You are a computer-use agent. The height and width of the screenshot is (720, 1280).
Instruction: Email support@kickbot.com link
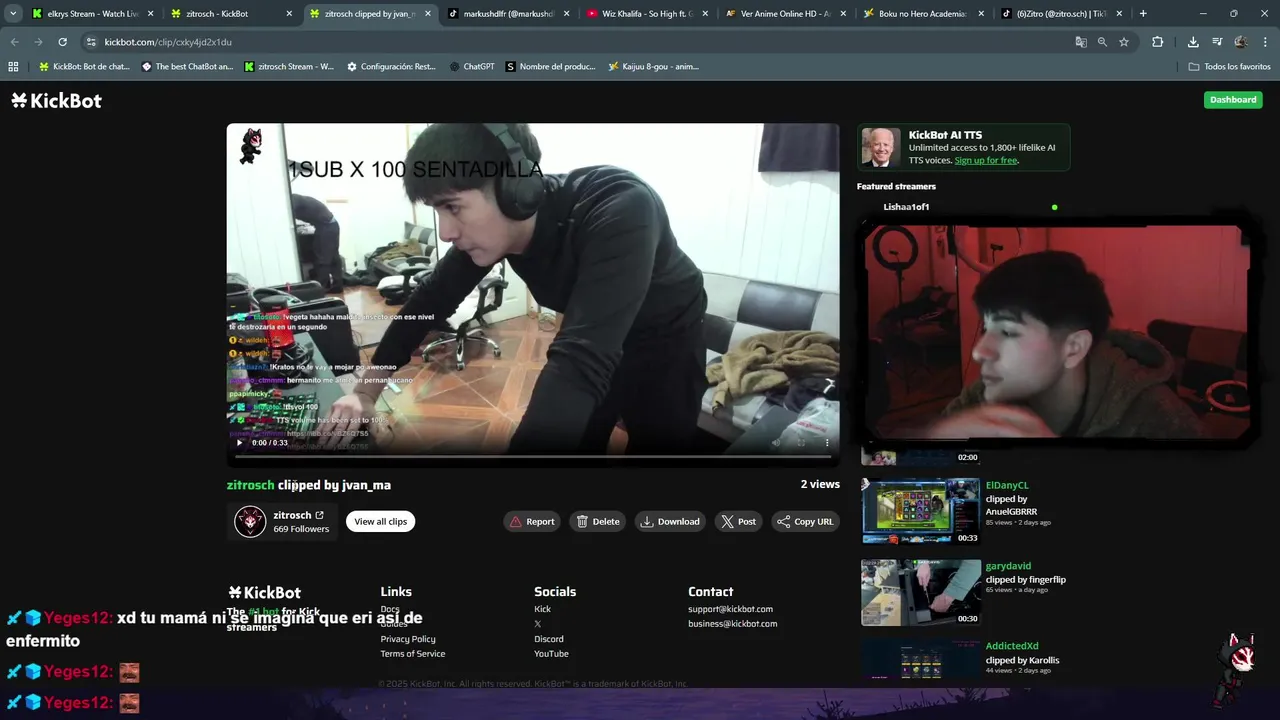(730, 609)
